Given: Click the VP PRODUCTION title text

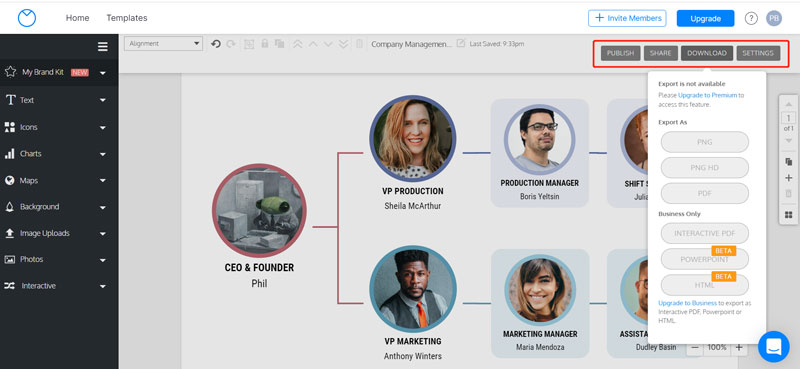Looking at the screenshot, I should (x=413, y=191).
